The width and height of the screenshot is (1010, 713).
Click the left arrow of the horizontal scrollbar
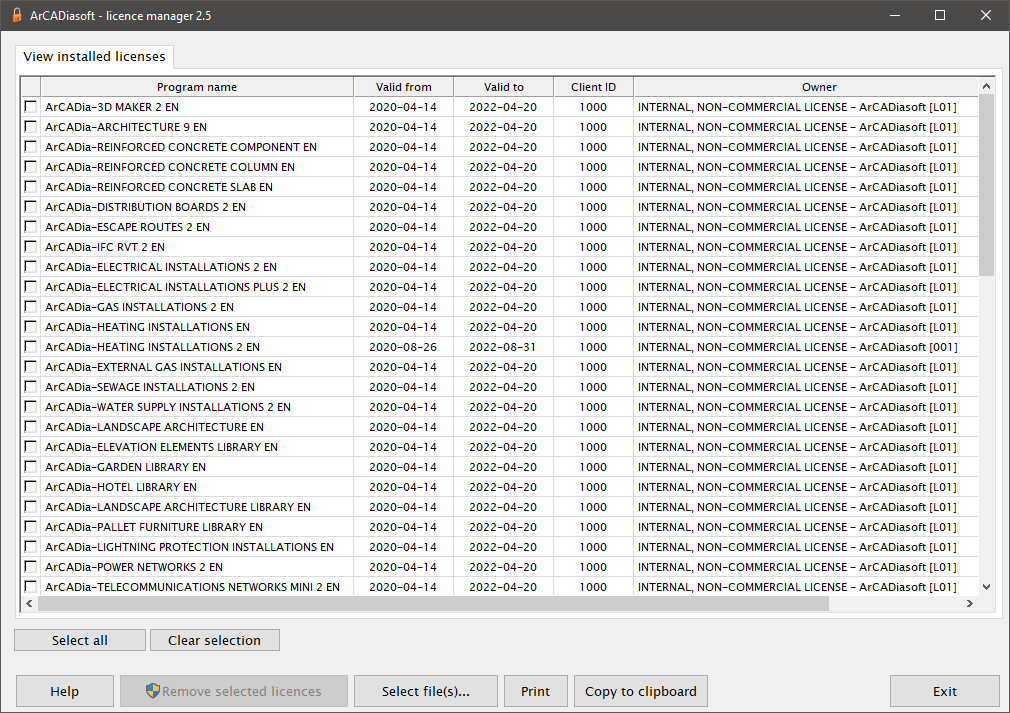click(29, 603)
